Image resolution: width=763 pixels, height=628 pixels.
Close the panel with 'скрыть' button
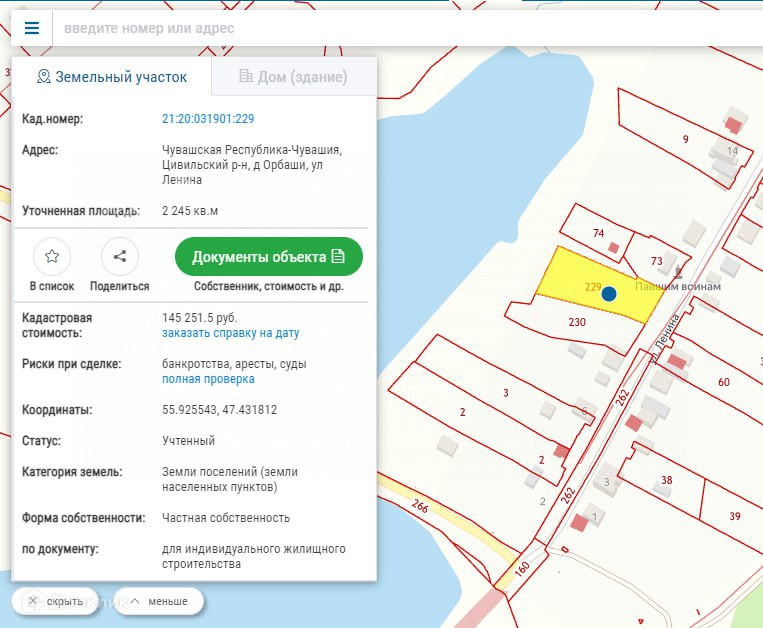(56, 601)
